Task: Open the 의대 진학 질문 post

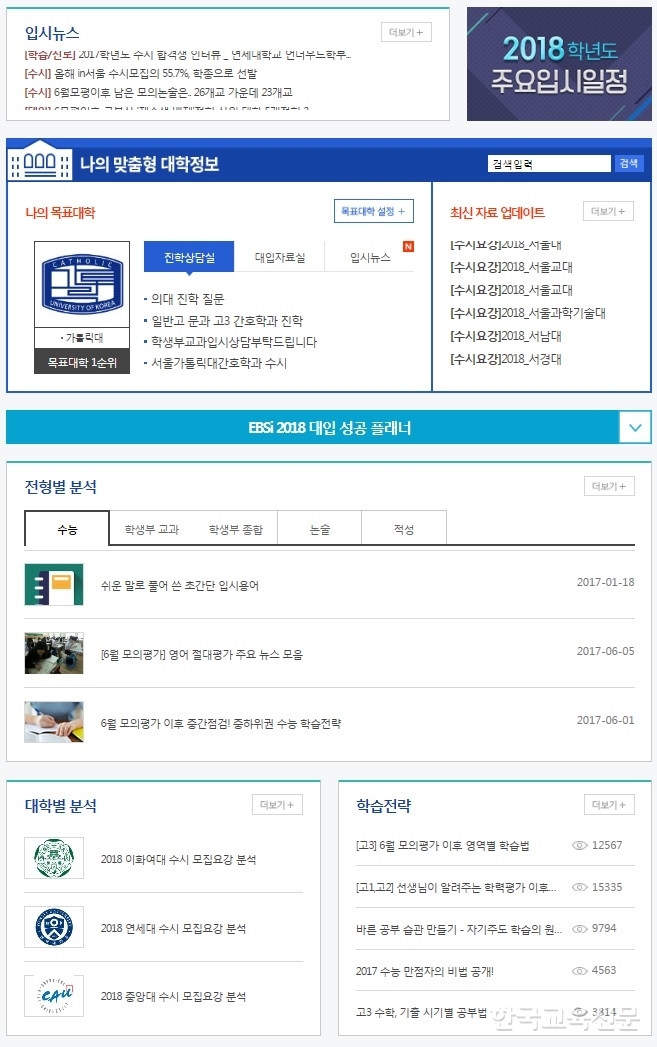Action: pyautogui.click(x=188, y=299)
